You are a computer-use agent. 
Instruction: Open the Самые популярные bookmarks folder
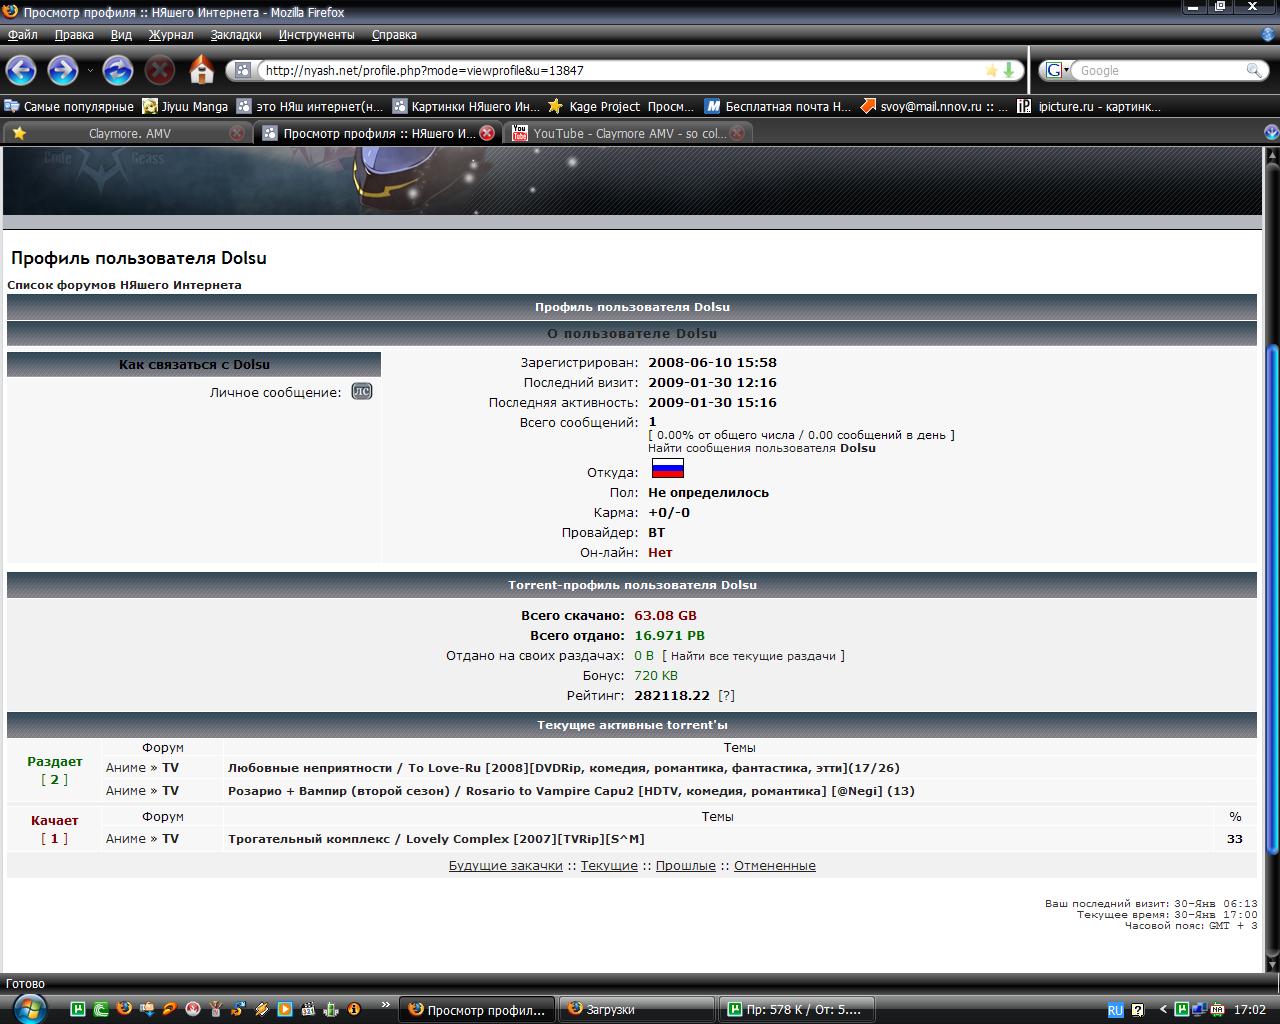click(68, 106)
